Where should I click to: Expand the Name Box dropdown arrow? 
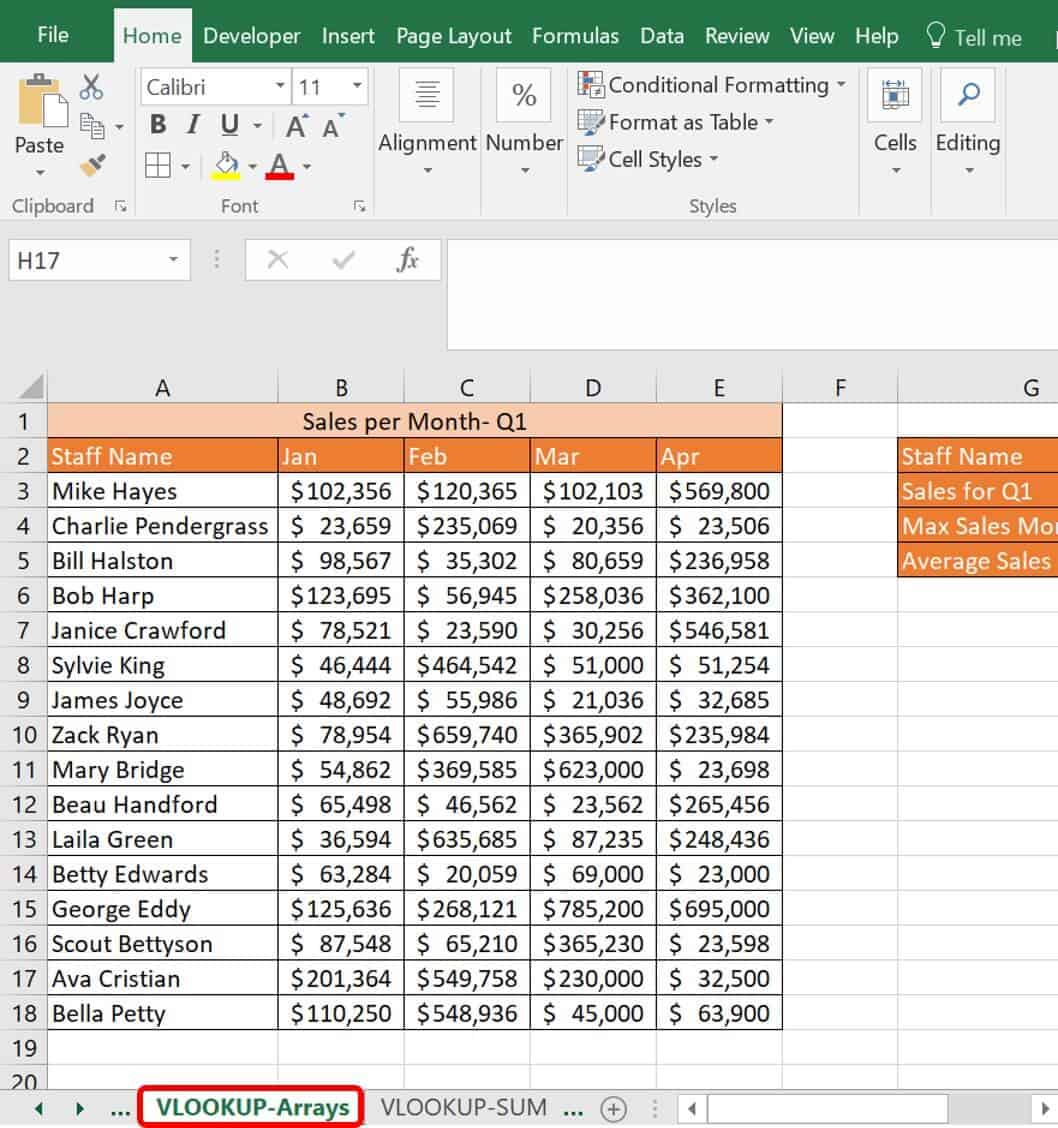click(173, 261)
